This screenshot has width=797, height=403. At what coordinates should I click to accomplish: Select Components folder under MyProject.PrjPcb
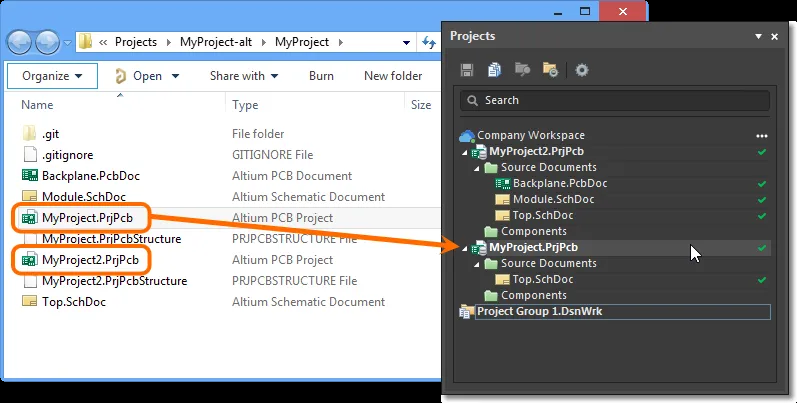click(x=534, y=296)
